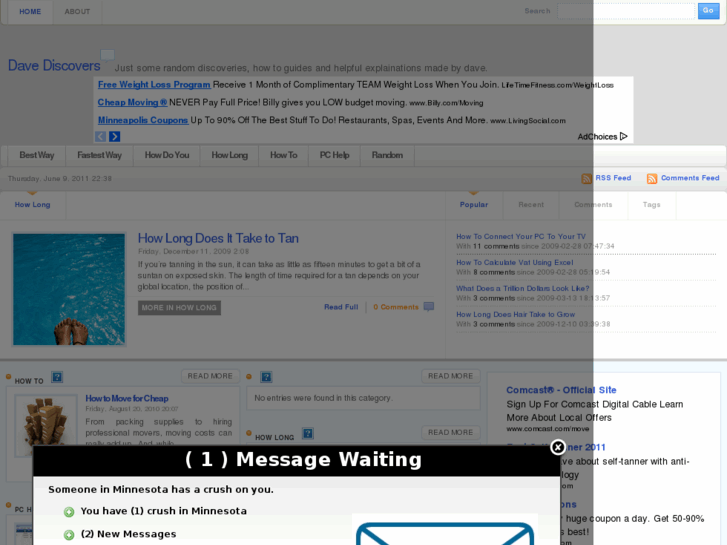
Task: Open the 0 Comments link
Action: pyautogui.click(x=395, y=307)
